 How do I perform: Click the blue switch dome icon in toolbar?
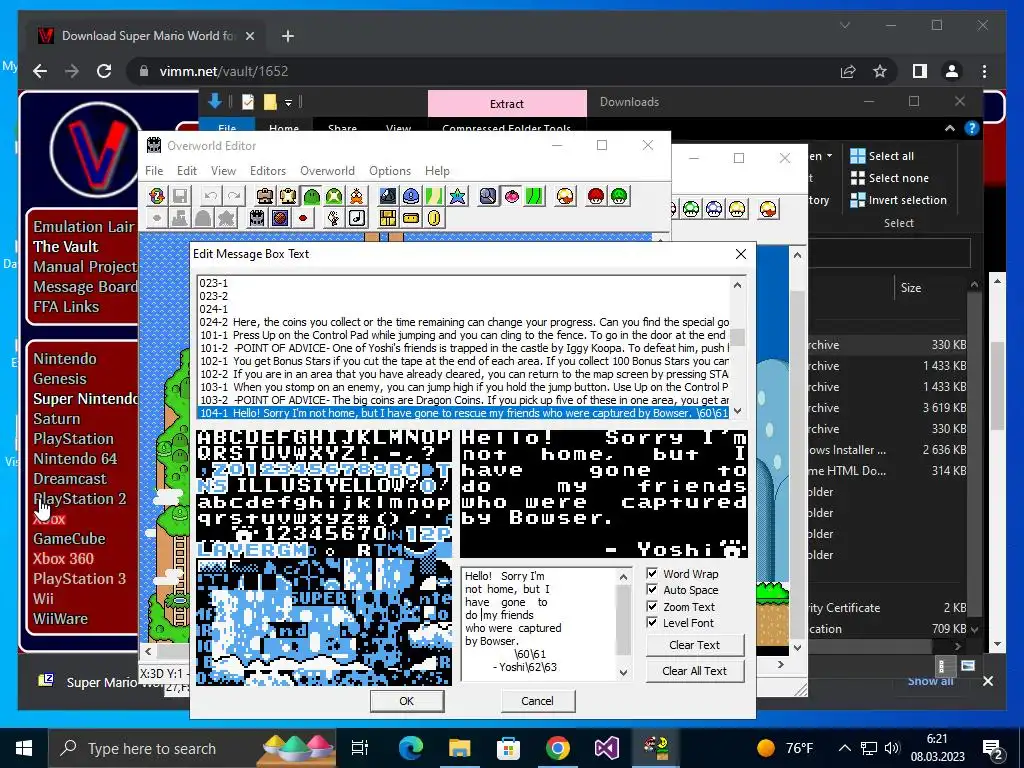click(x=411, y=196)
